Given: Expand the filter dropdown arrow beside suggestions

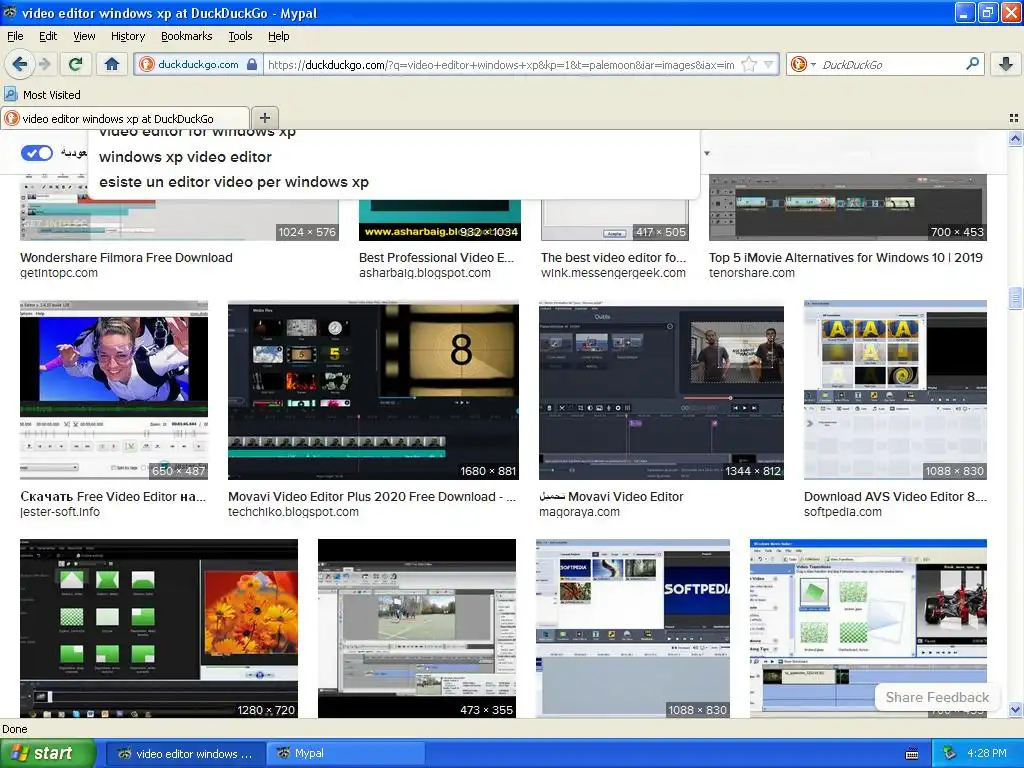Looking at the screenshot, I should point(707,153).
